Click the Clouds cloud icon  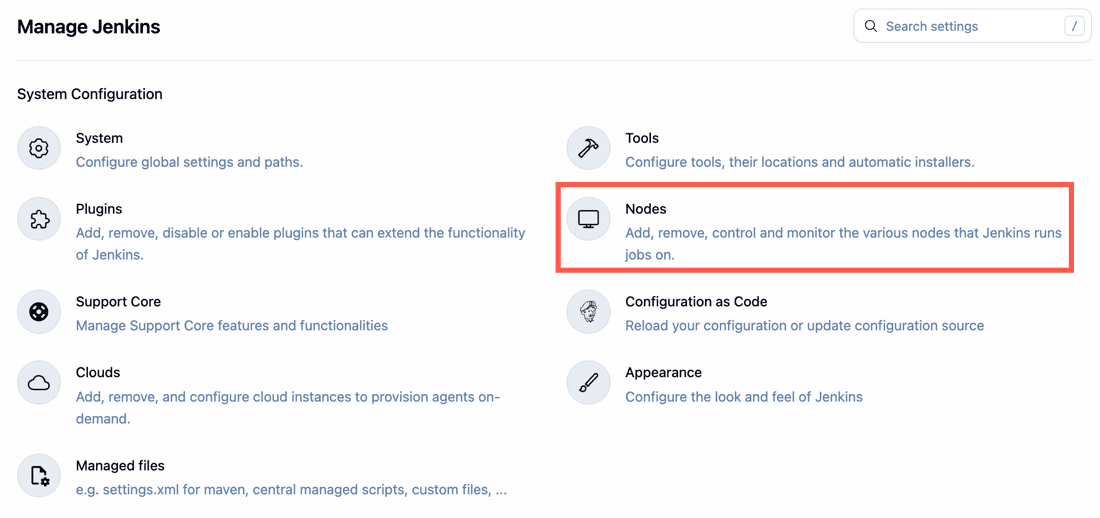tap(39, 383)
